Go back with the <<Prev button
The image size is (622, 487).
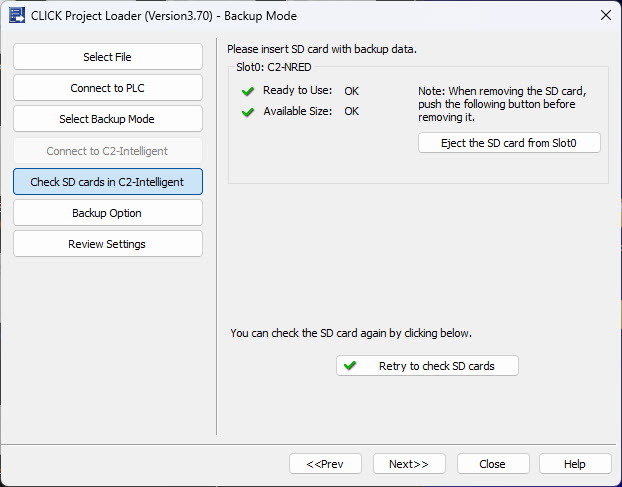pyautogui.click(x=325, y=464)
